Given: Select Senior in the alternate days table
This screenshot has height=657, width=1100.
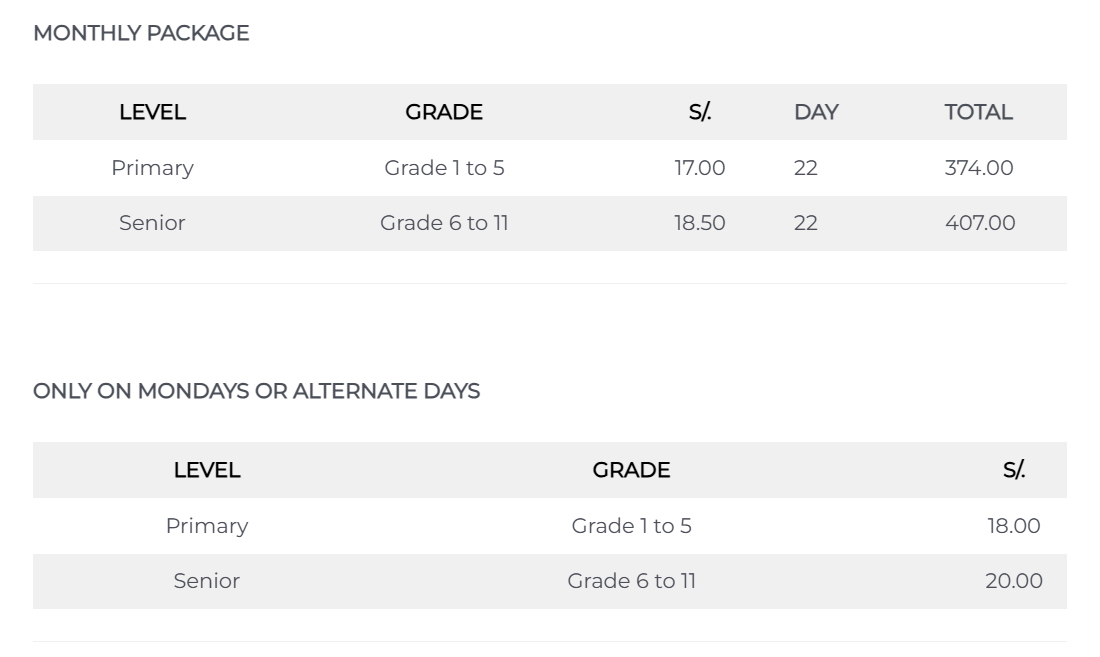Looking at the screenshot, I should click(207, 581).
